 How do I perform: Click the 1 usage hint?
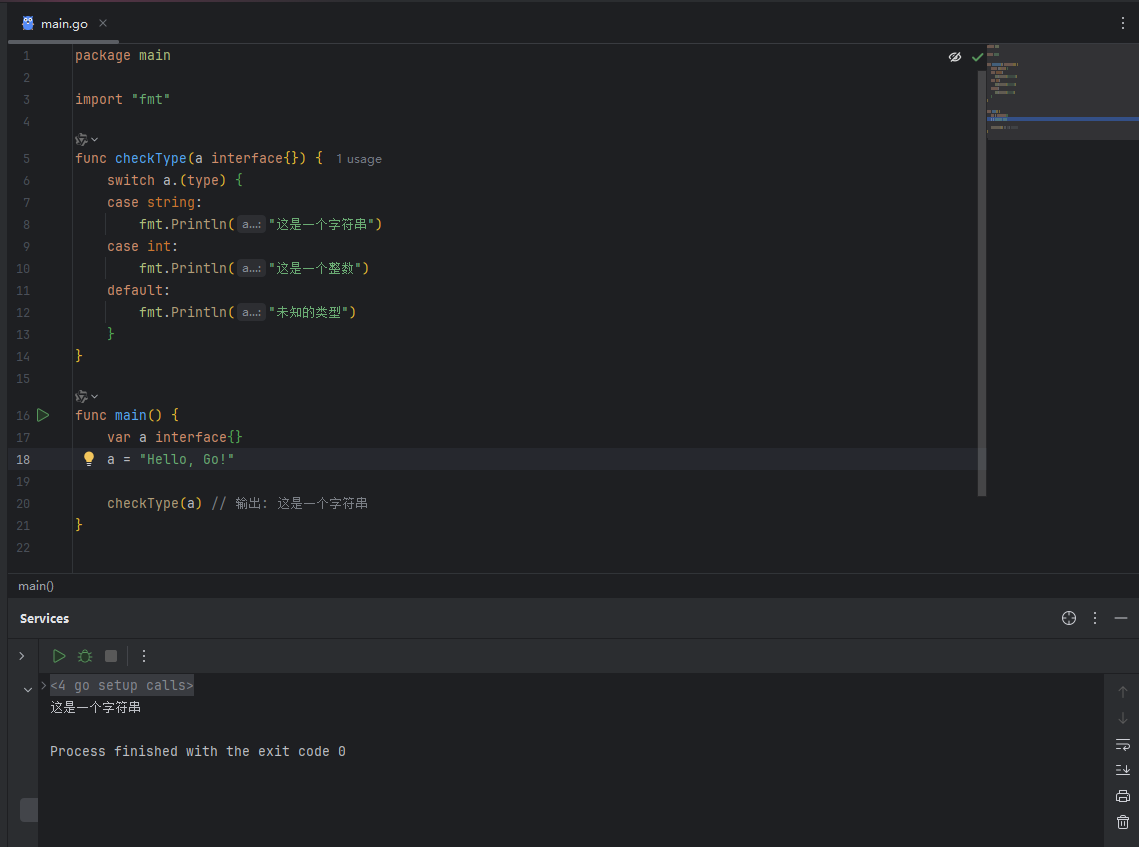point(358,159)
